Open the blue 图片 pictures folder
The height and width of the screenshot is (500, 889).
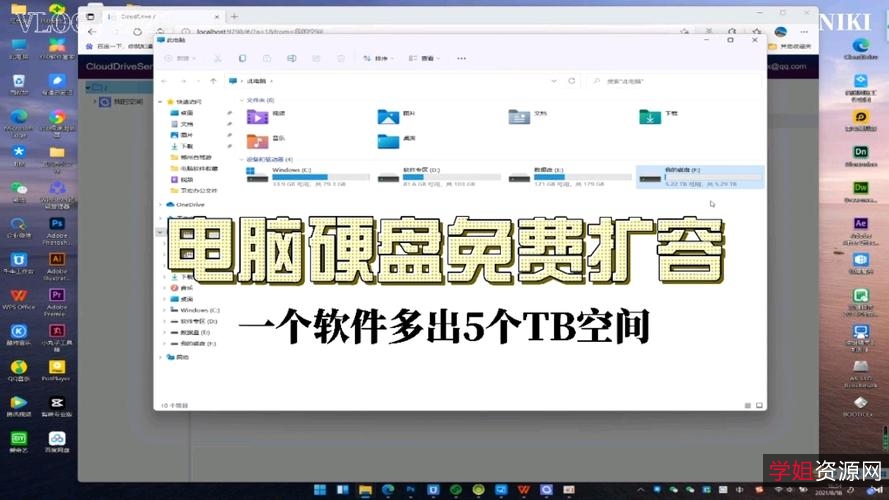pos(388,117)
